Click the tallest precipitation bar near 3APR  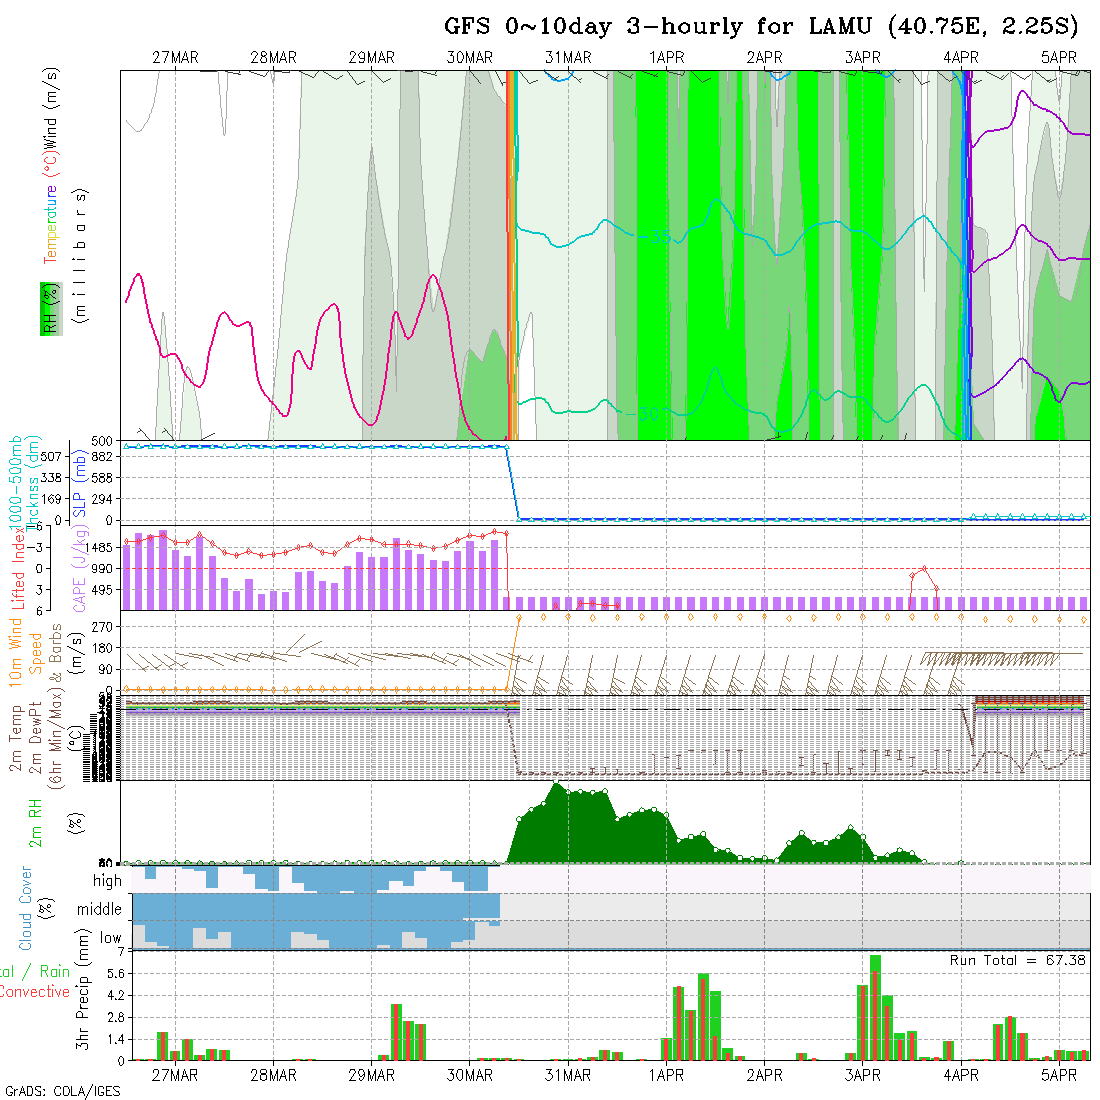(x=875, y=1007)
